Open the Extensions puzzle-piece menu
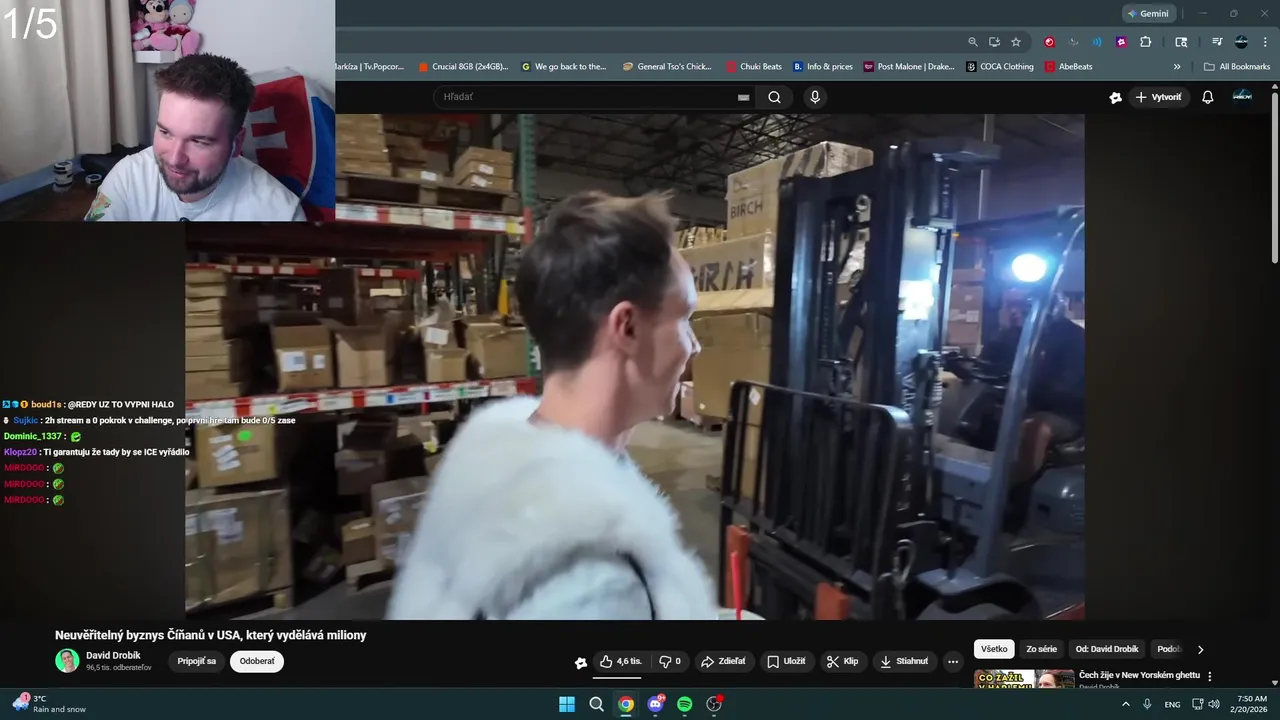 coord(1146,42)
